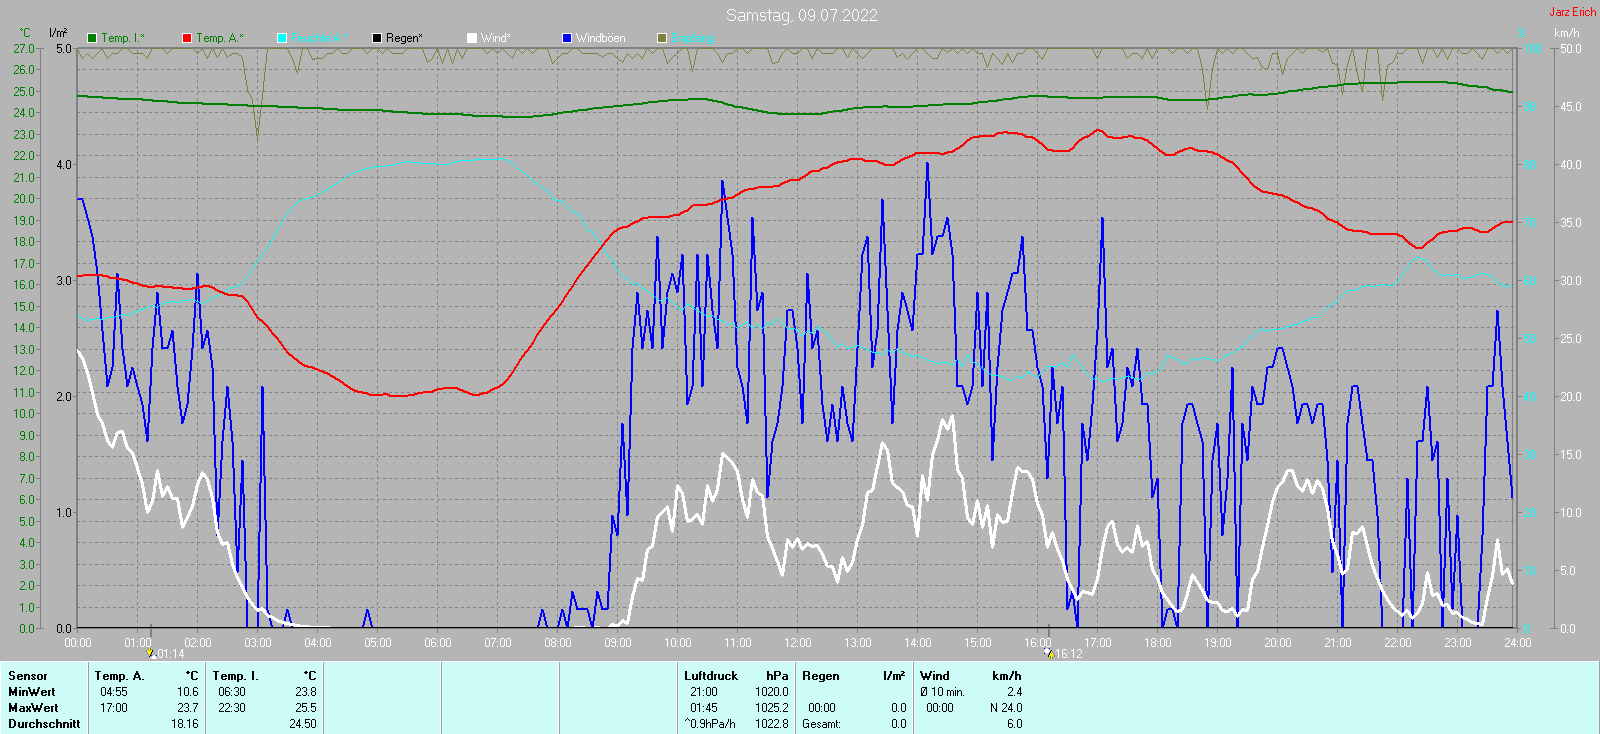Click the pressure maximum value '1025.2'
The height and width of the screenshot is (734, 1600).
[772, 708]
